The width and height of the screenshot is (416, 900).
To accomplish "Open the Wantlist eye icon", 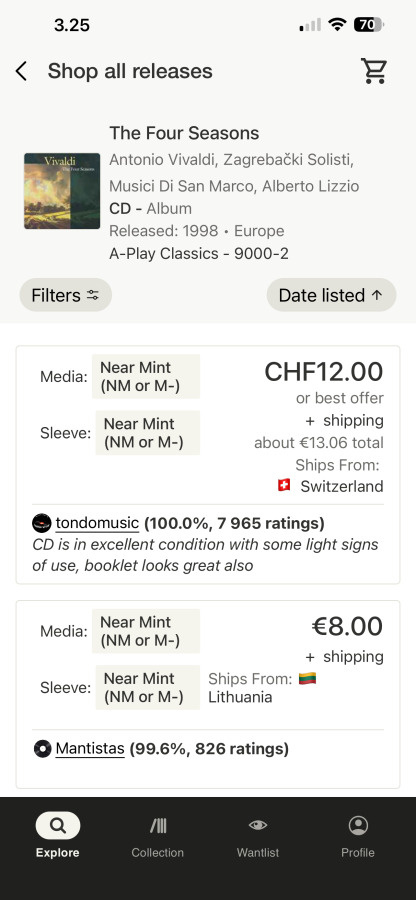I will (258, 825).
